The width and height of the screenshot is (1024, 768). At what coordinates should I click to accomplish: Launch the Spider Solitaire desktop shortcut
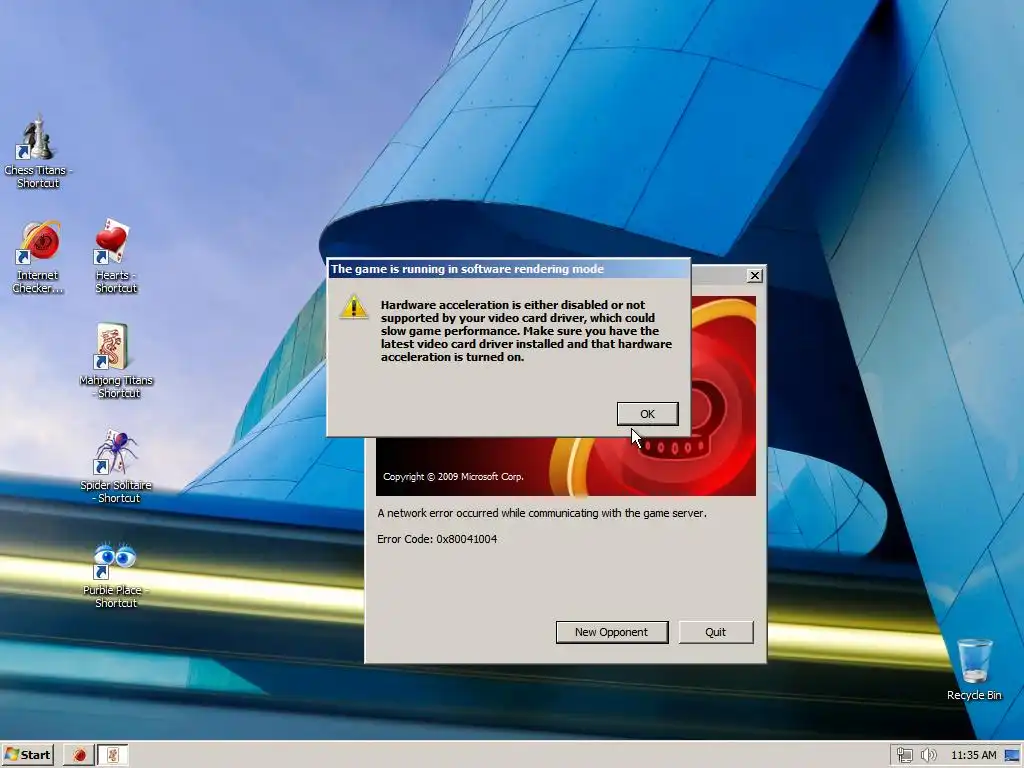(115, 466)
